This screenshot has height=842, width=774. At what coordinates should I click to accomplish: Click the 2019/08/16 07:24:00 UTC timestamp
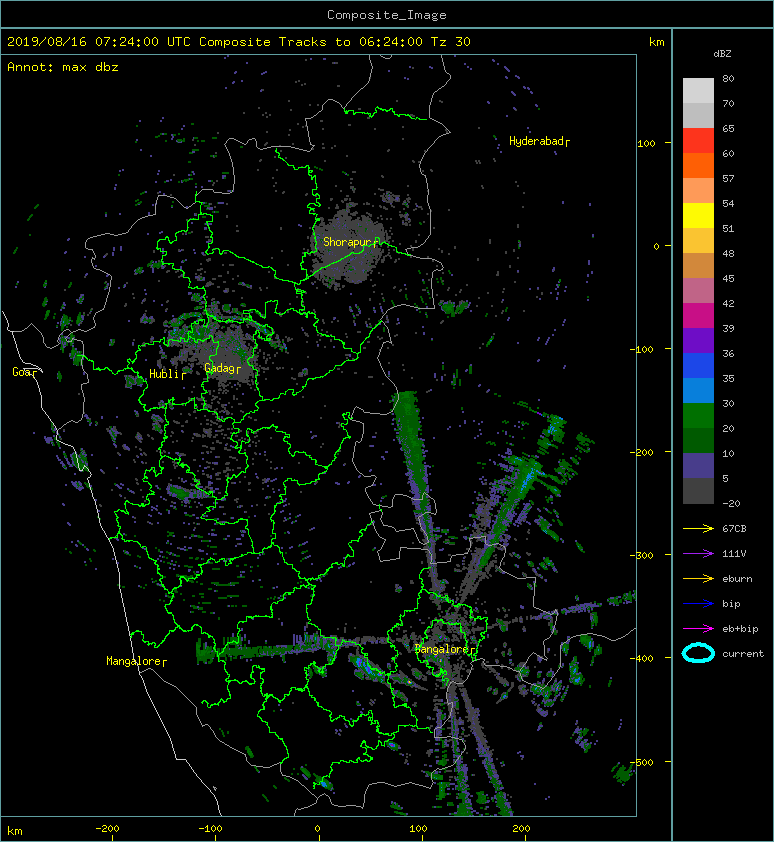coord(99,42)
